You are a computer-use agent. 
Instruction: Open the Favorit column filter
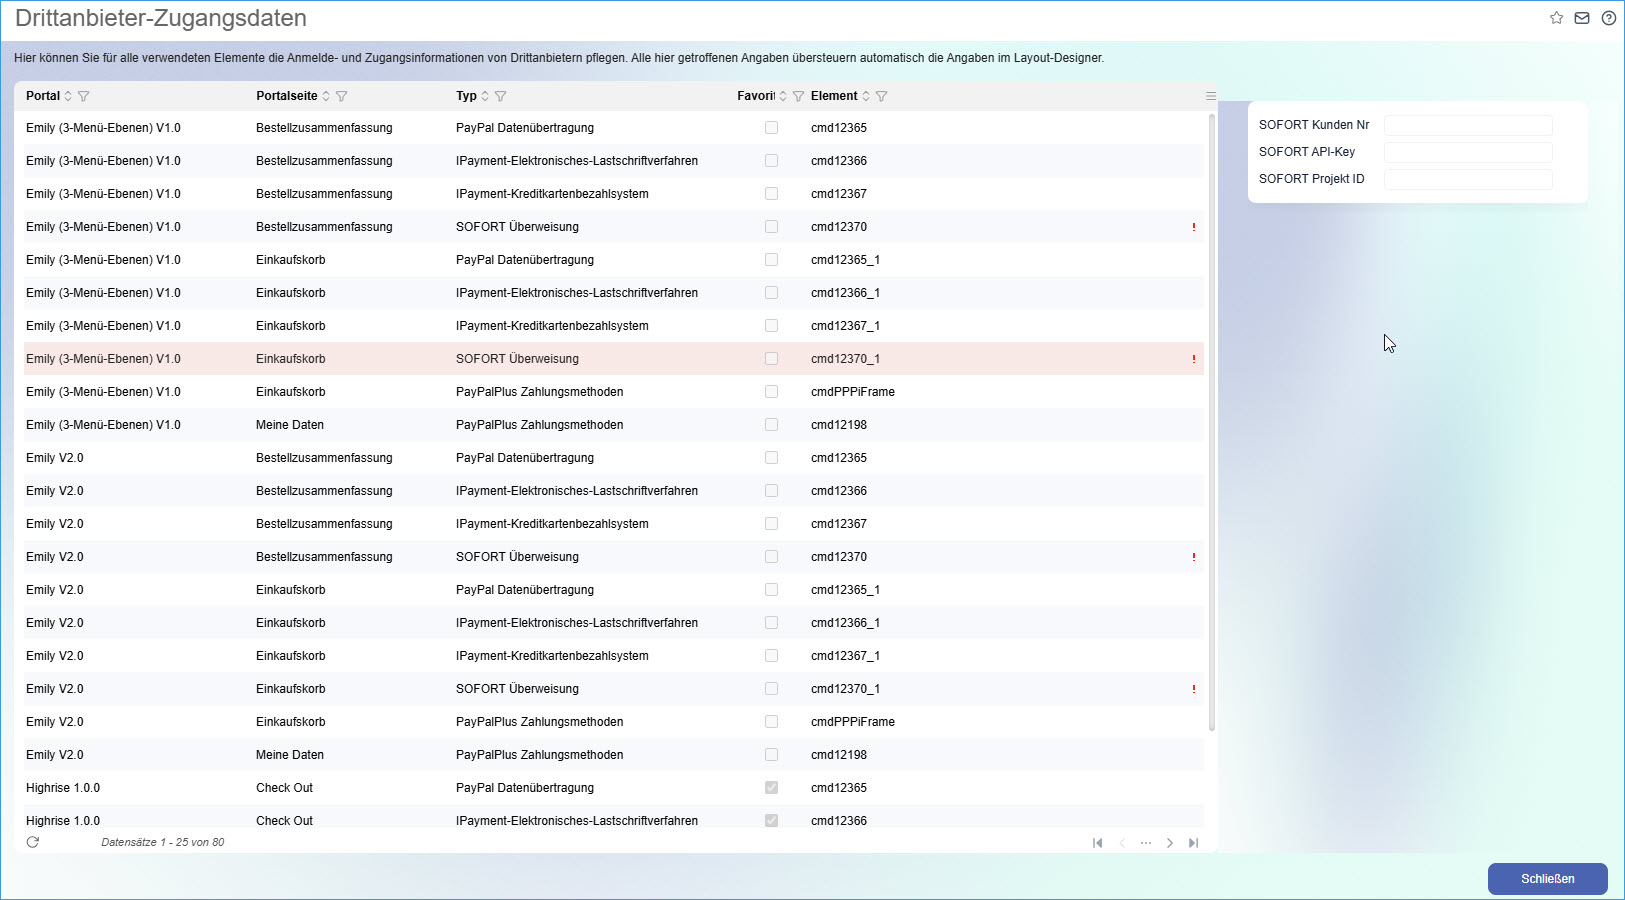[x=798, y=96]
